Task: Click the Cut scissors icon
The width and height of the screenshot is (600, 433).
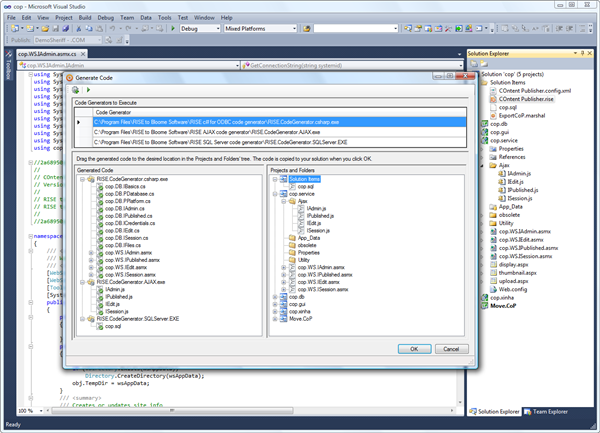Action: (x=79, y=28)
